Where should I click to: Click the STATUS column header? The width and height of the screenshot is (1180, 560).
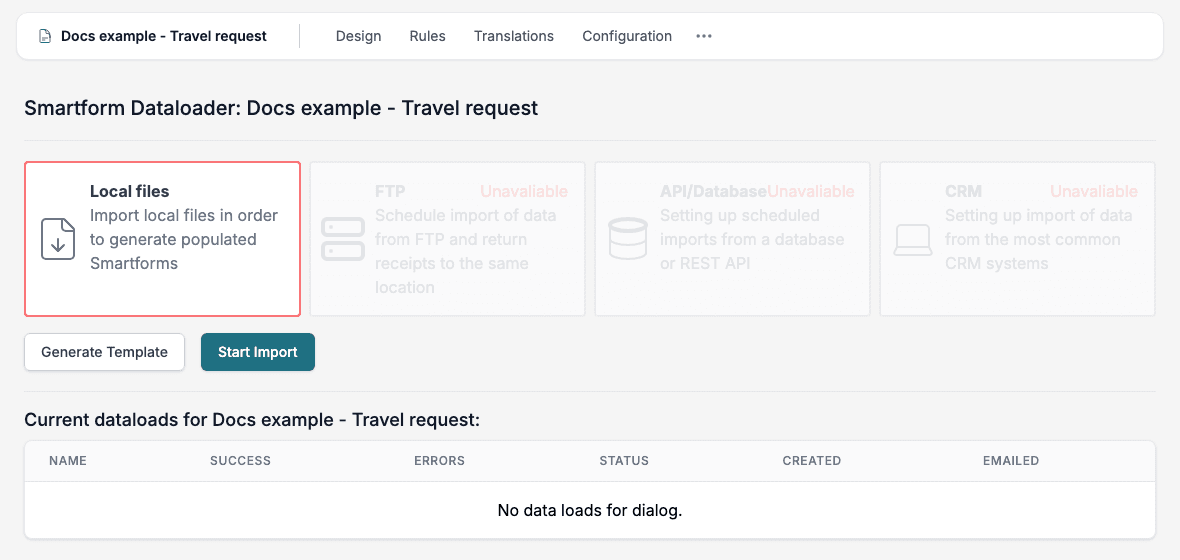pos(624,461)
